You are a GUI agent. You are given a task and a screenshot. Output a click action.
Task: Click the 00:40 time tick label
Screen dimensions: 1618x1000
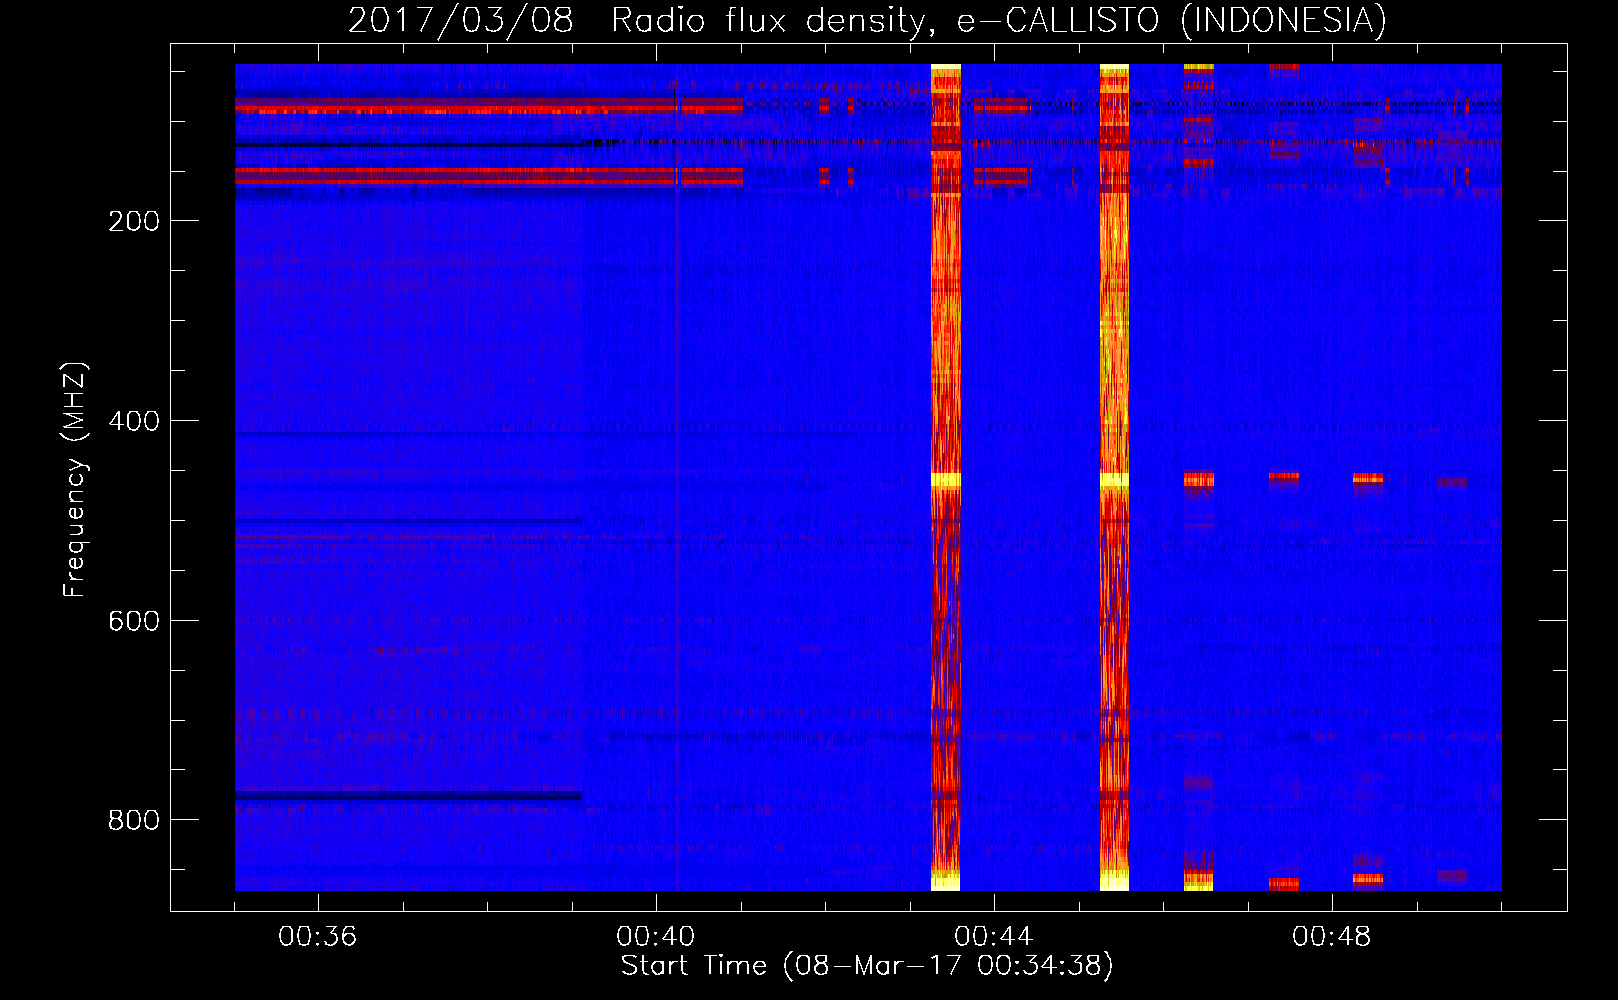pos(656,937)
